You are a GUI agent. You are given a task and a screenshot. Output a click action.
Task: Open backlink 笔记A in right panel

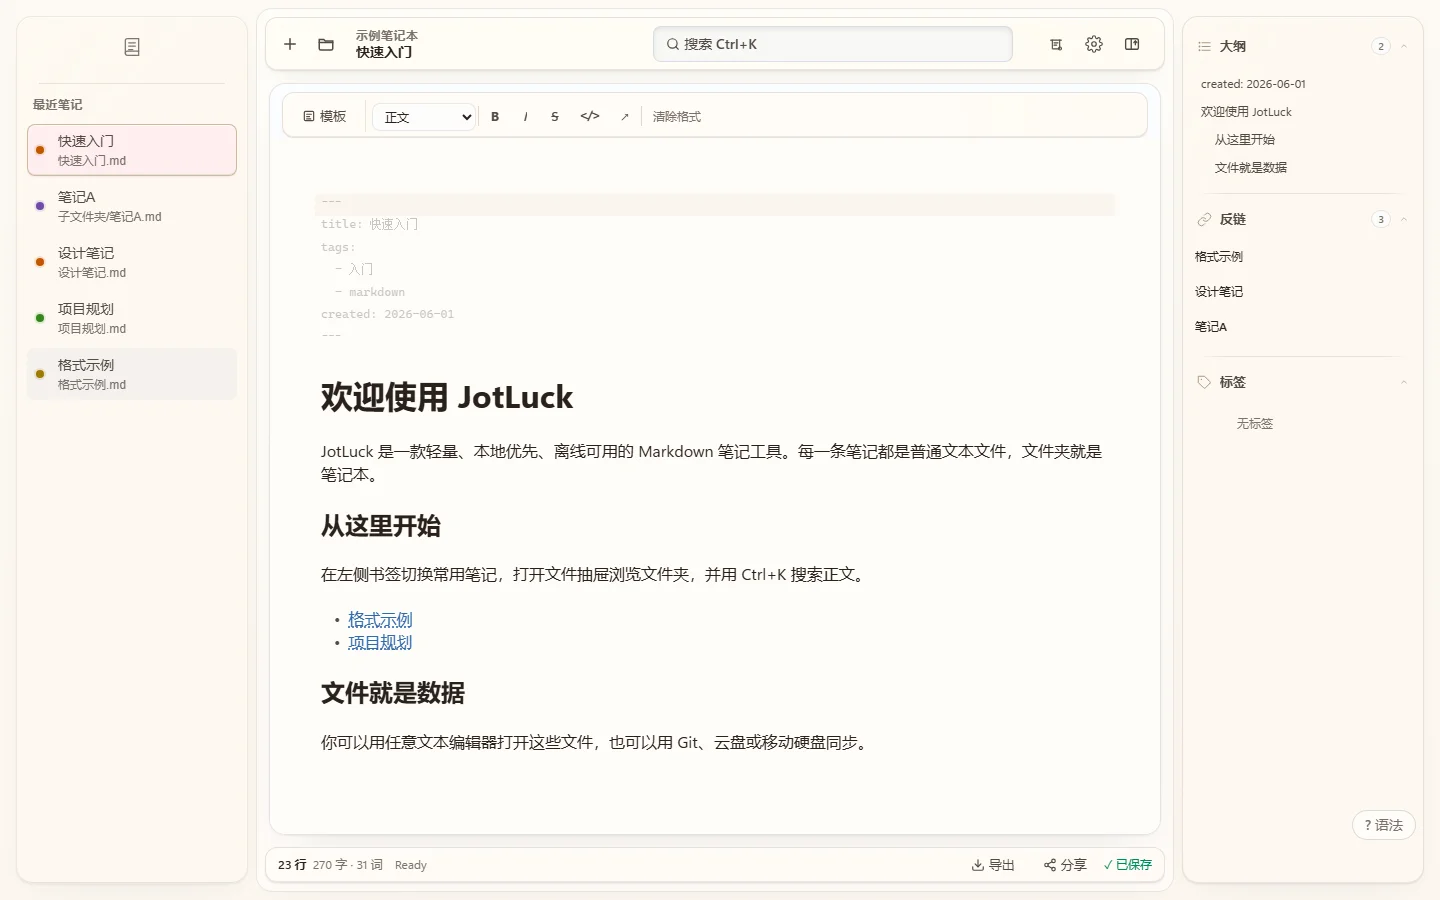[1211, 327]
